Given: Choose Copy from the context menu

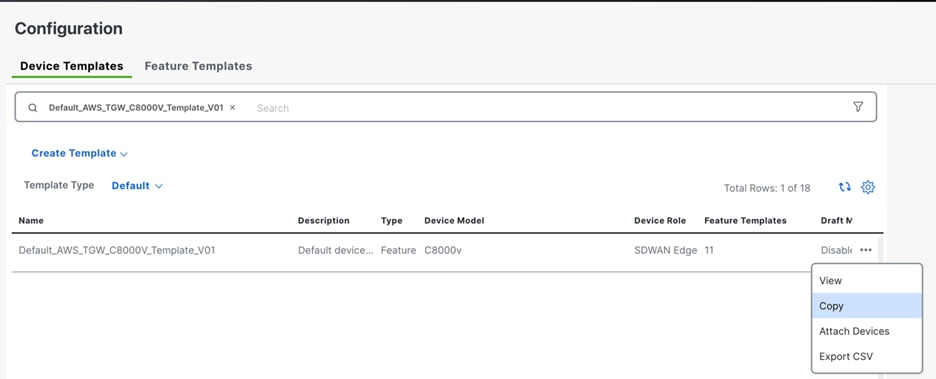Looking at the screenshot, I should 867,306.
